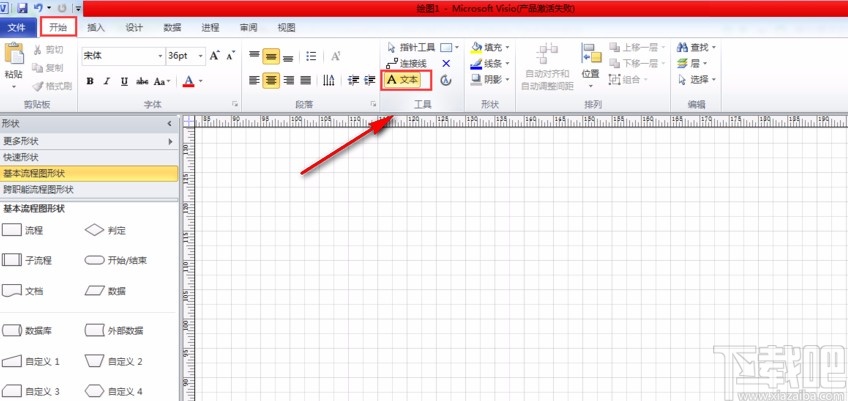Image resolution: width=848 pixels, height=401 pixels.
Task: Open the Select (选择) menu
Action: coord(697,80)
